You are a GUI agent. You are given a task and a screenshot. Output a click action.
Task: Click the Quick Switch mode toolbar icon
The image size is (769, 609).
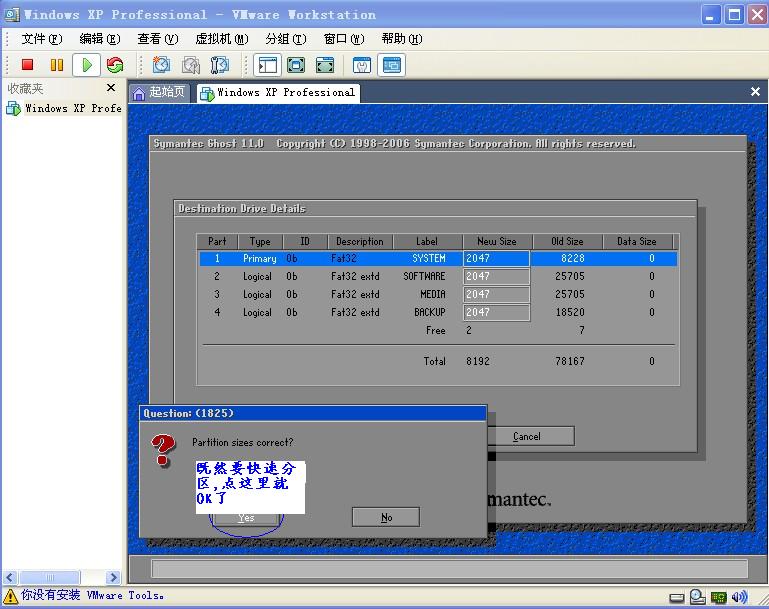(325, 65)
